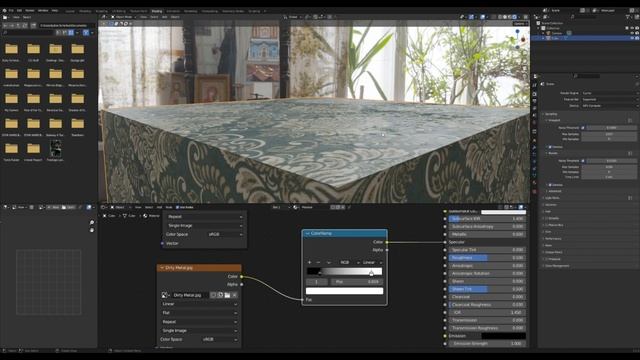Image resolution: width=640 pixels, height=360 pixels.
Task: Select material preview shading mode icon
Action: [x=509, y=17]
